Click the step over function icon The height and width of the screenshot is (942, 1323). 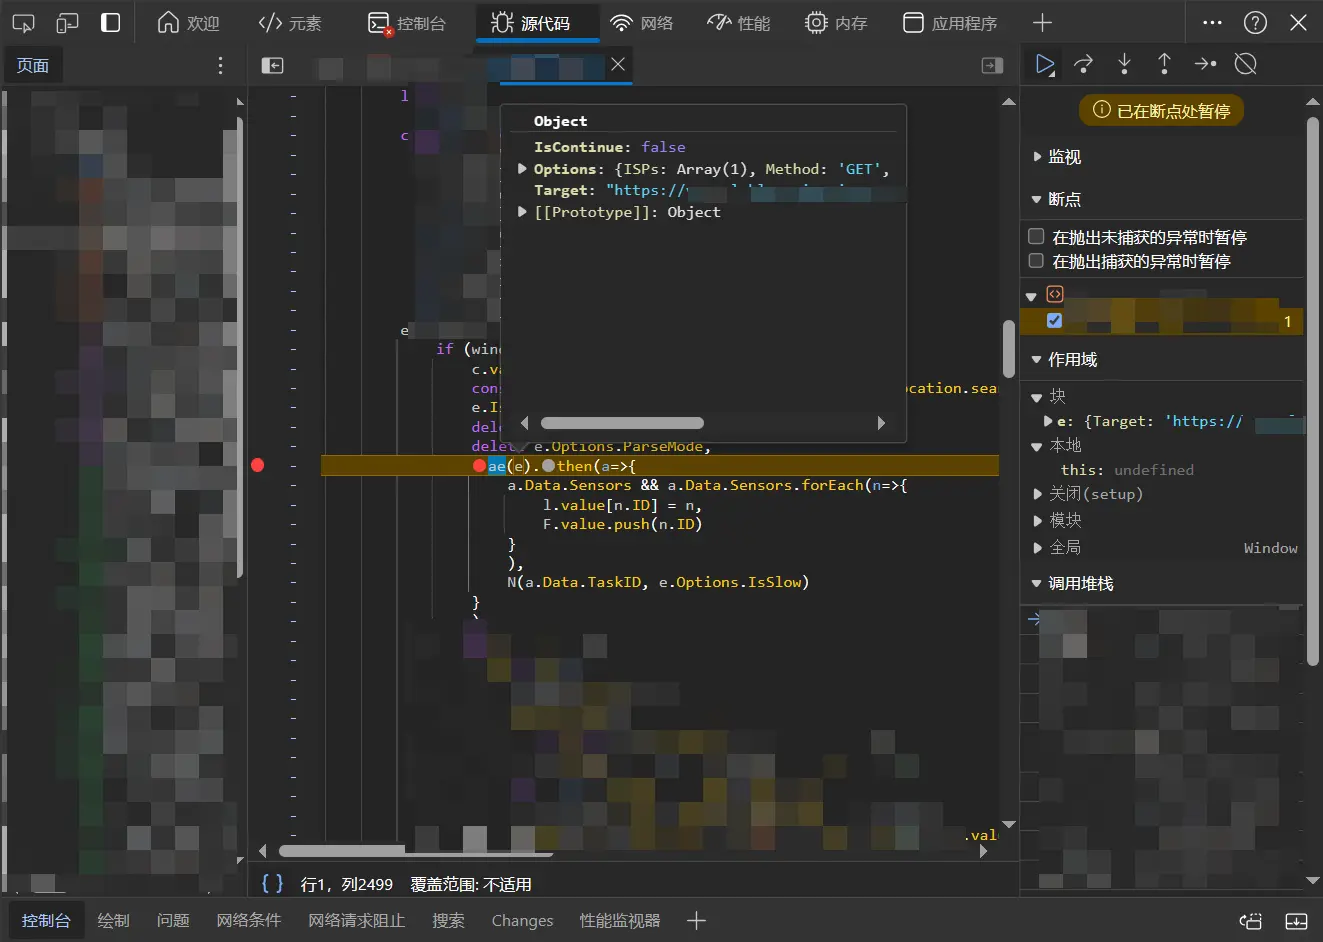point(1084,65)
